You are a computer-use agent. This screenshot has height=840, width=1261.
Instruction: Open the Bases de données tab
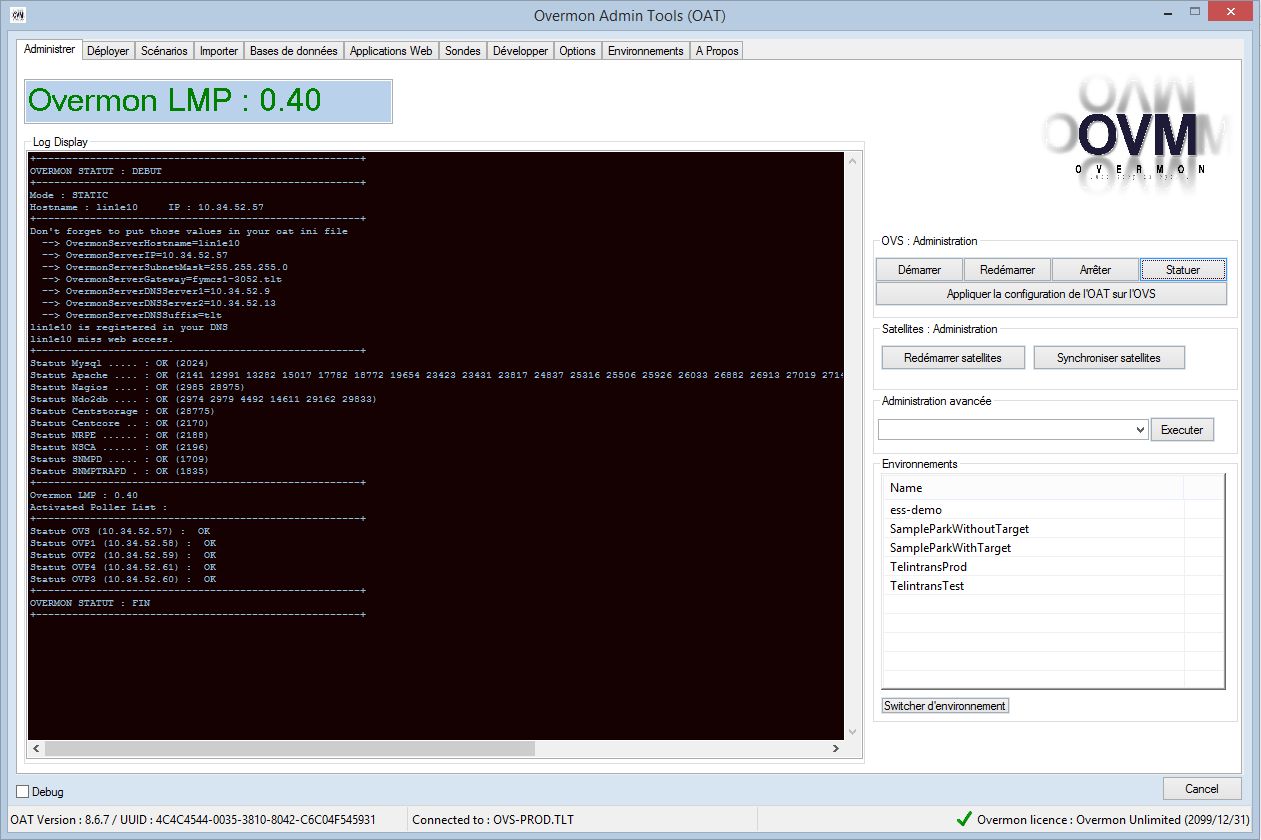pyautogui.click(x=294, y=51)
